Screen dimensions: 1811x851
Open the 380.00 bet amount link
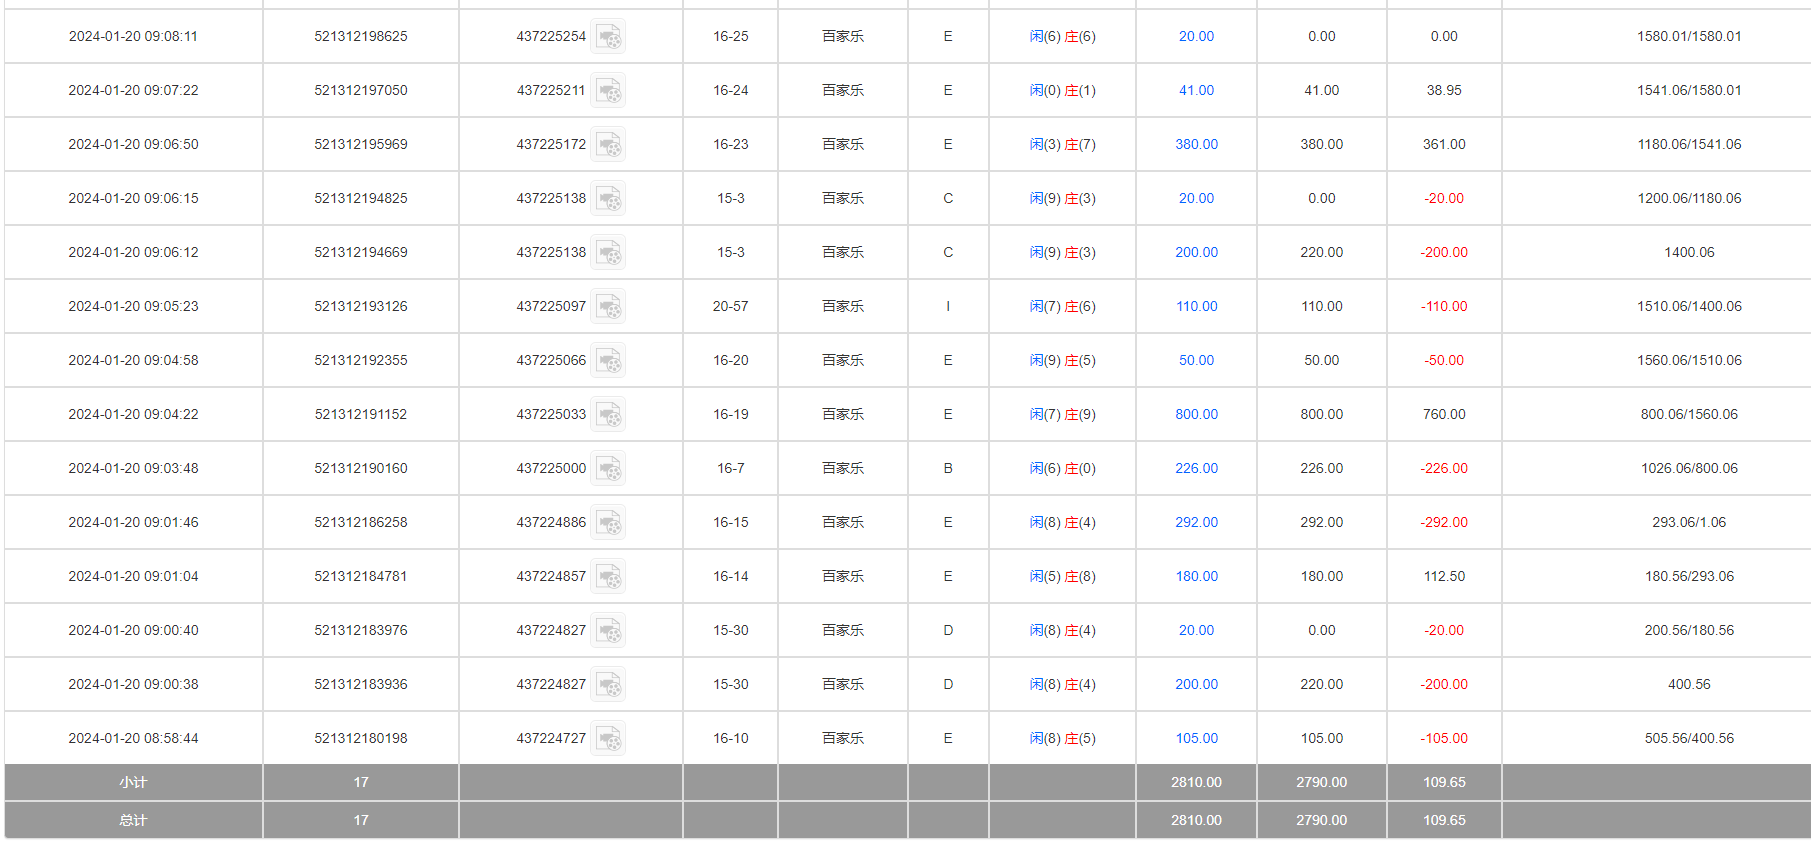click(1196, 144)
